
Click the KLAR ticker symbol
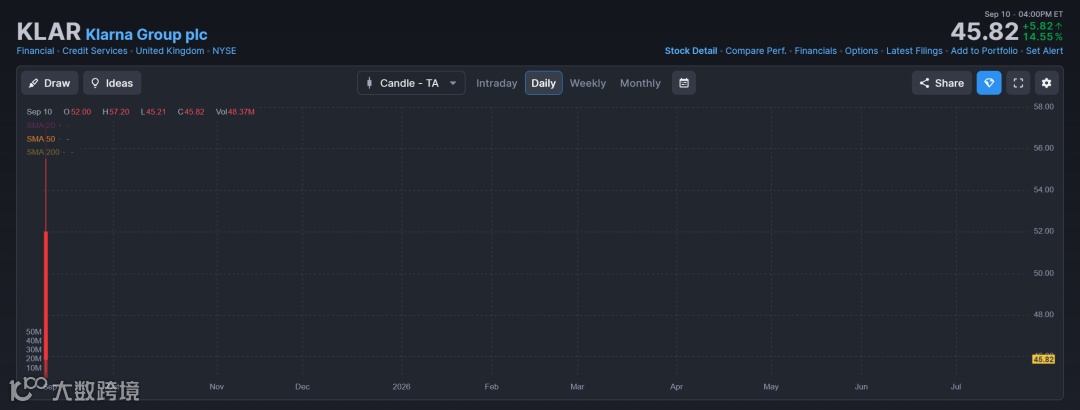[48, 32]
